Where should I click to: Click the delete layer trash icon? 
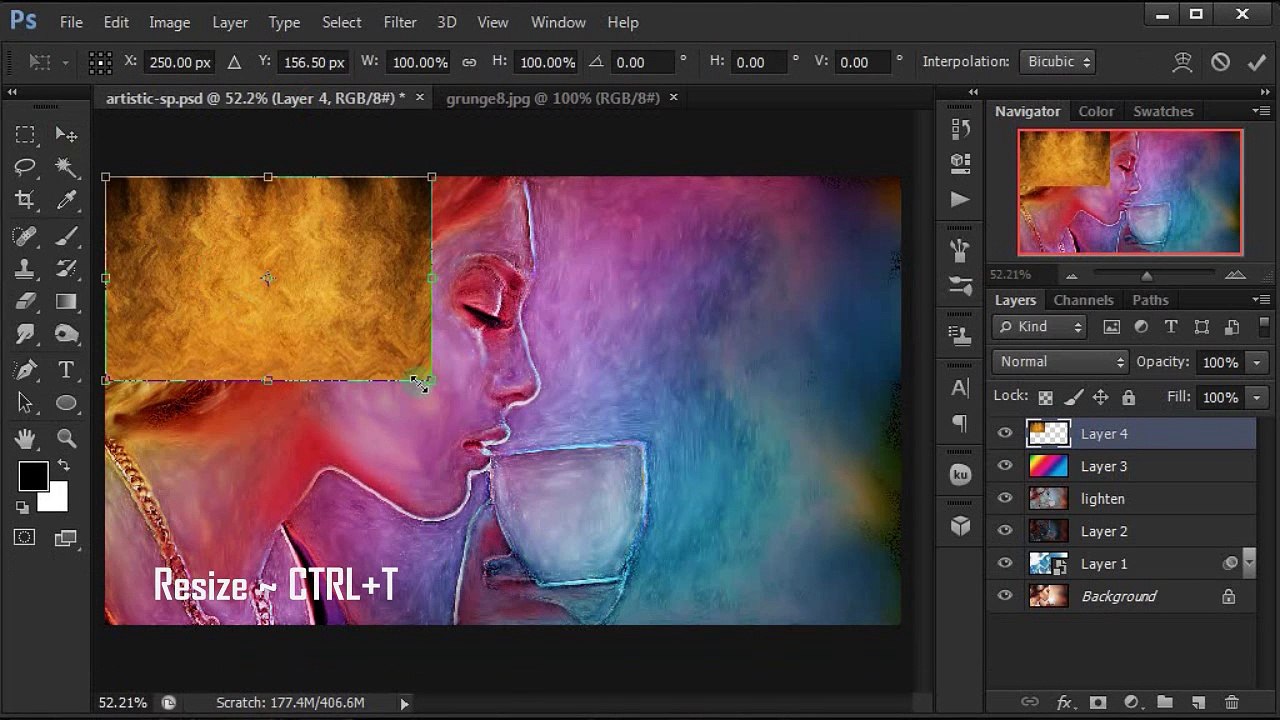pyautogui.click(x=1232, y=702)
